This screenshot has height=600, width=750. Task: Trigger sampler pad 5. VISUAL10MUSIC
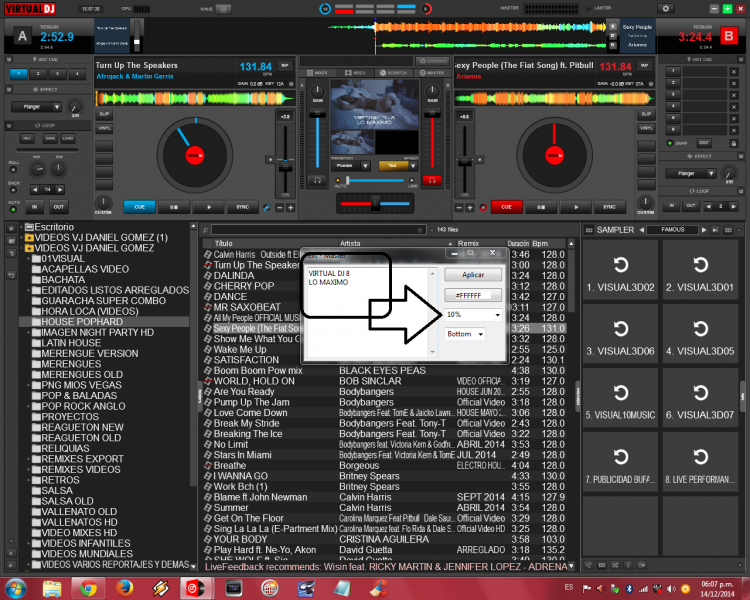coord(620,398)
